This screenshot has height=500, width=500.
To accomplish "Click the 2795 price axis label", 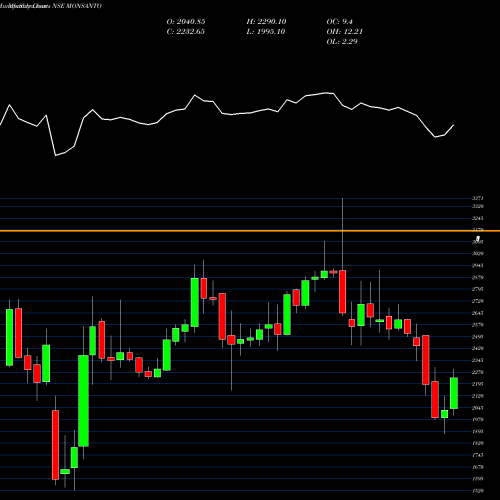I will click(478, 289).
